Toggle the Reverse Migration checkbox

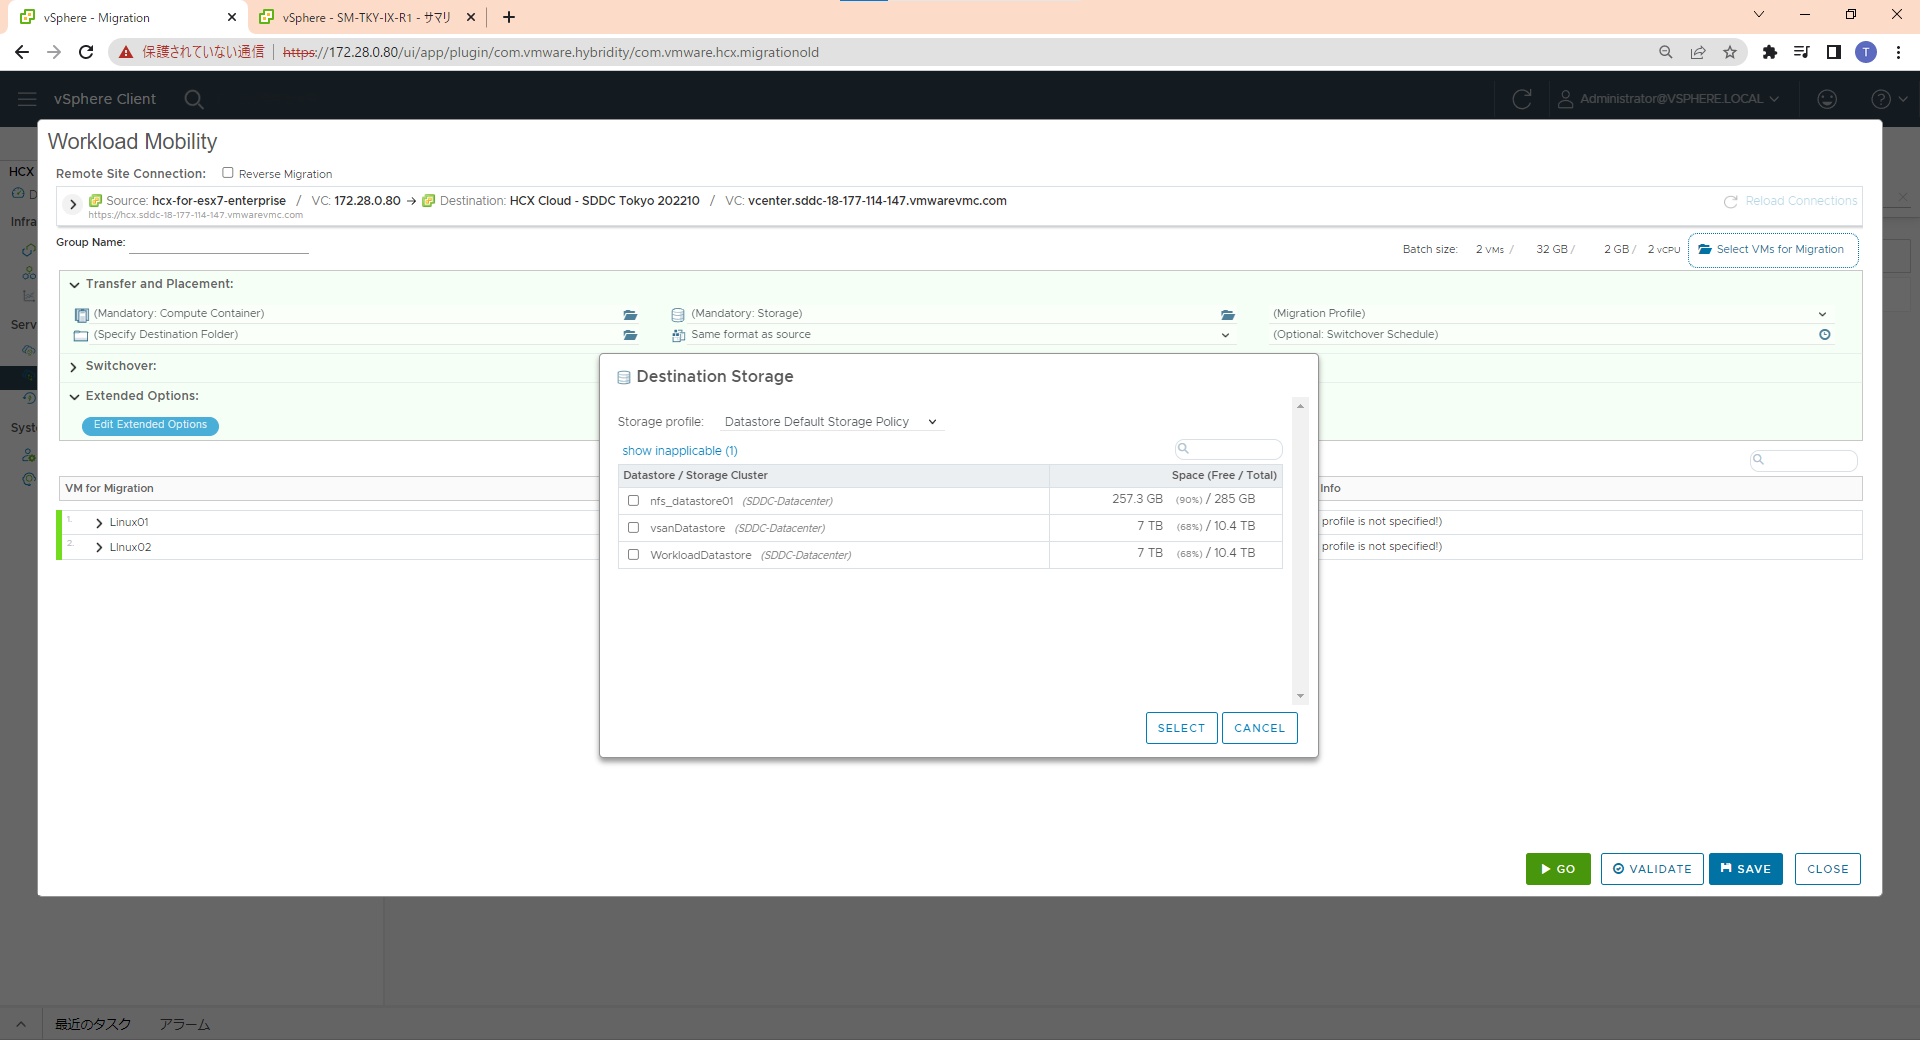(228, 173)
